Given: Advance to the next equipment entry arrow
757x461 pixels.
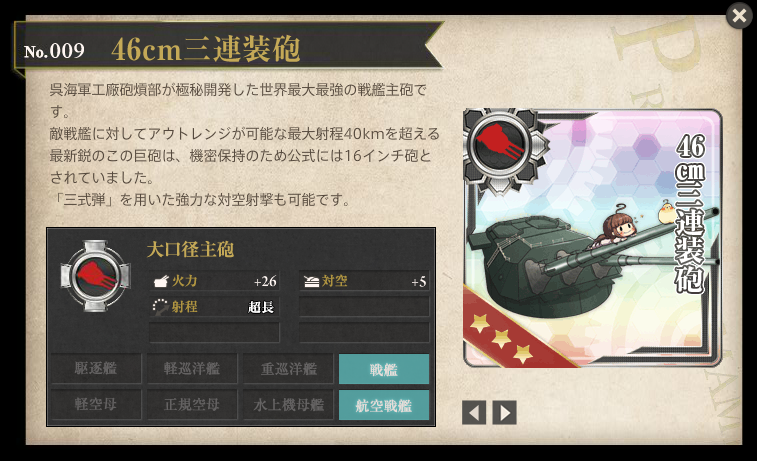Looking at the screenshot, I should pyautogui.click(x=505, y=413).
